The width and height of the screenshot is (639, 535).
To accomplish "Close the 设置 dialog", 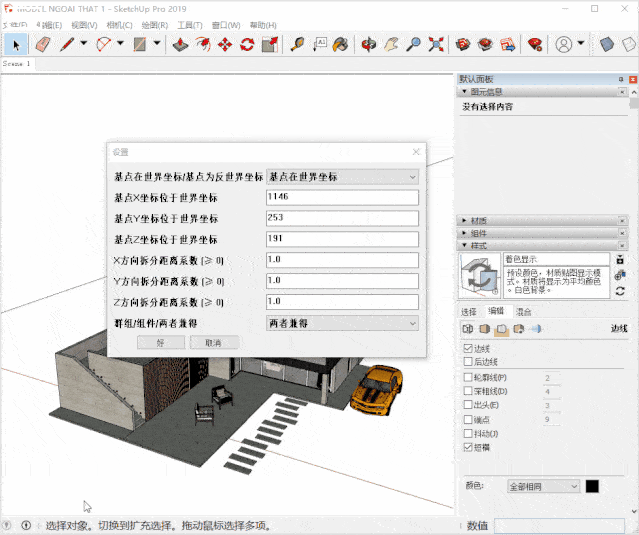I will point(416,152).
